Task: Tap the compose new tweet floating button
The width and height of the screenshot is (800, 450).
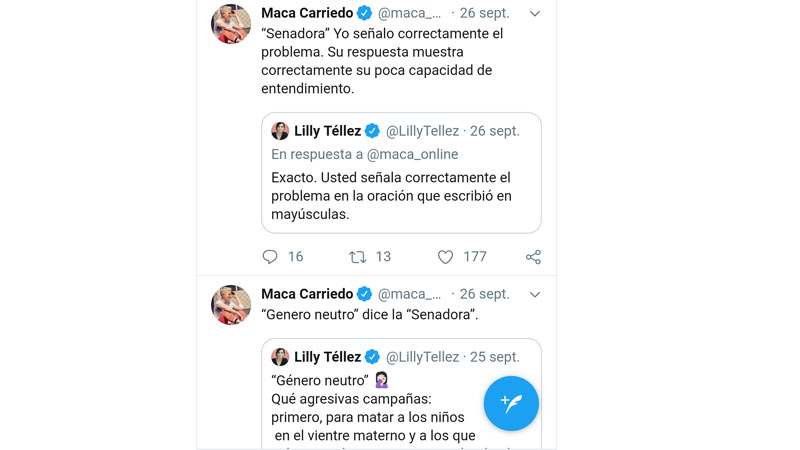Action: pos(511,403)
